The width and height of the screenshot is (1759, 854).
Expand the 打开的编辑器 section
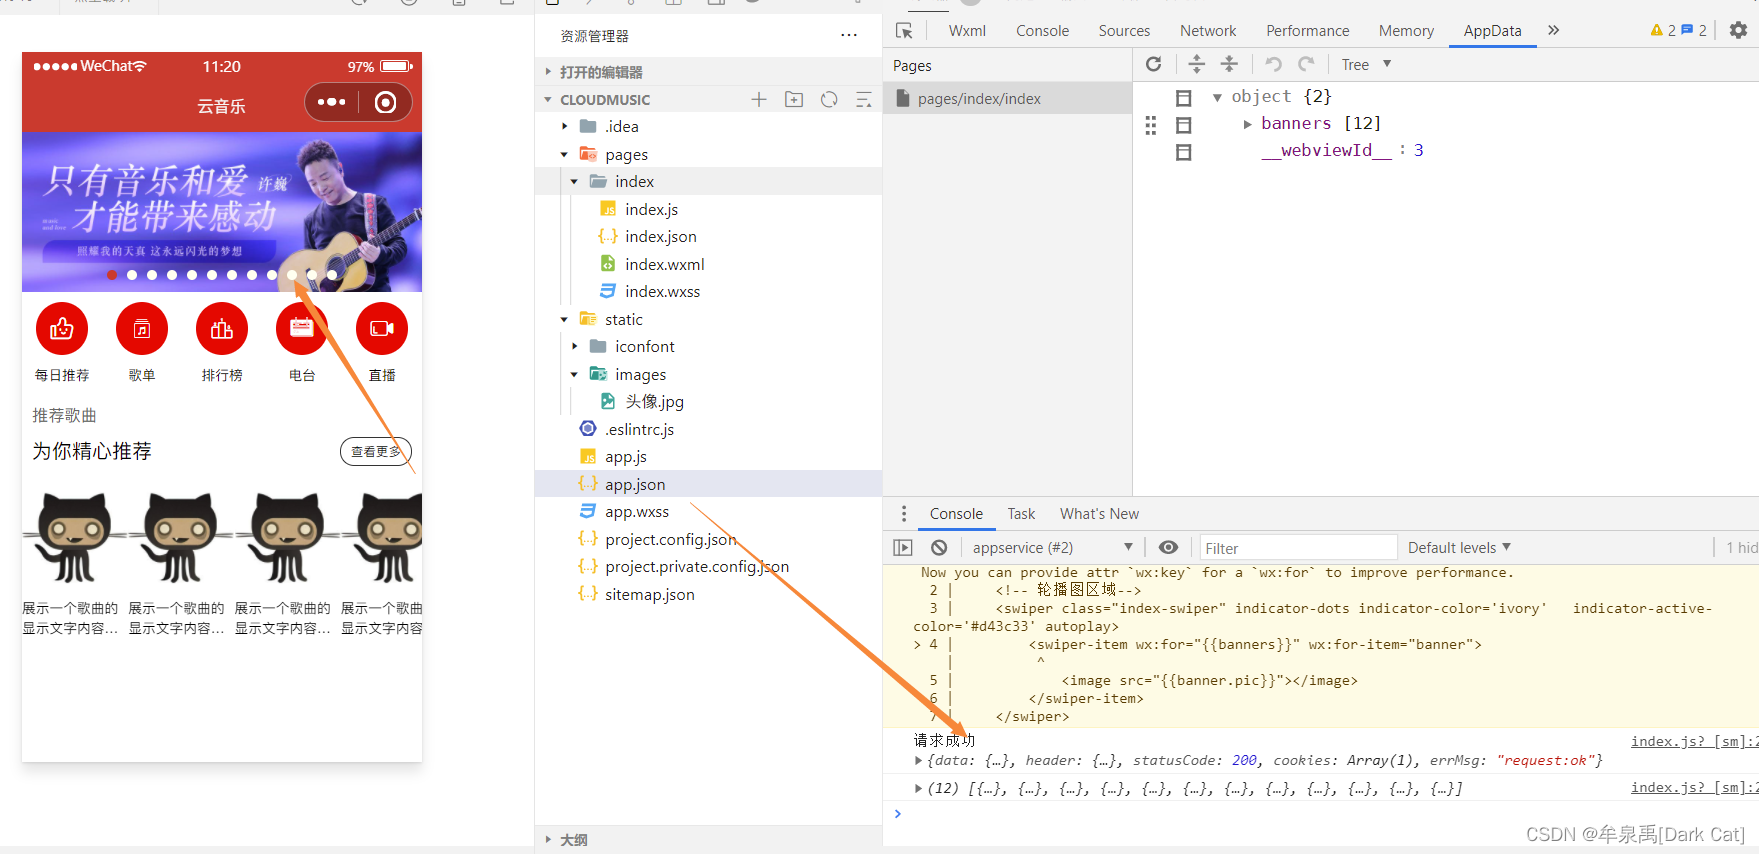[x=708, y=72]
